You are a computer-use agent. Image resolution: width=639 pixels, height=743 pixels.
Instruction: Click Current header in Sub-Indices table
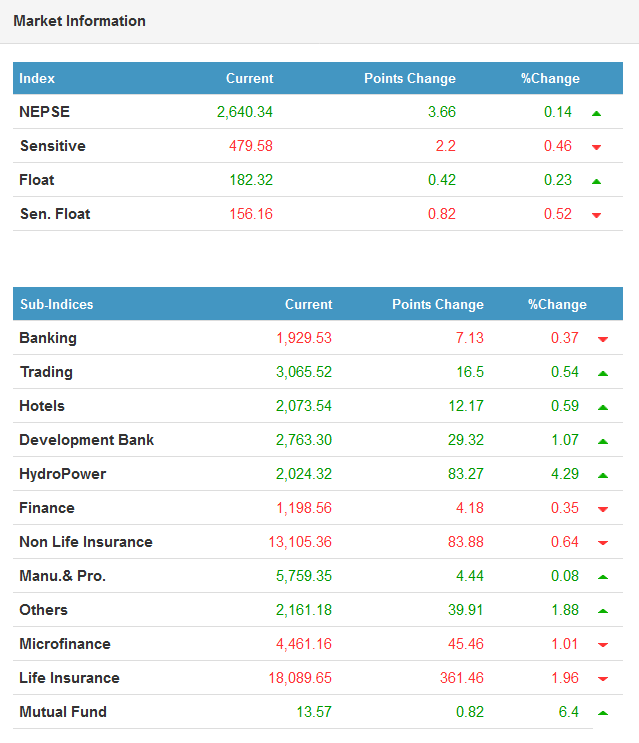coord(308,304)
